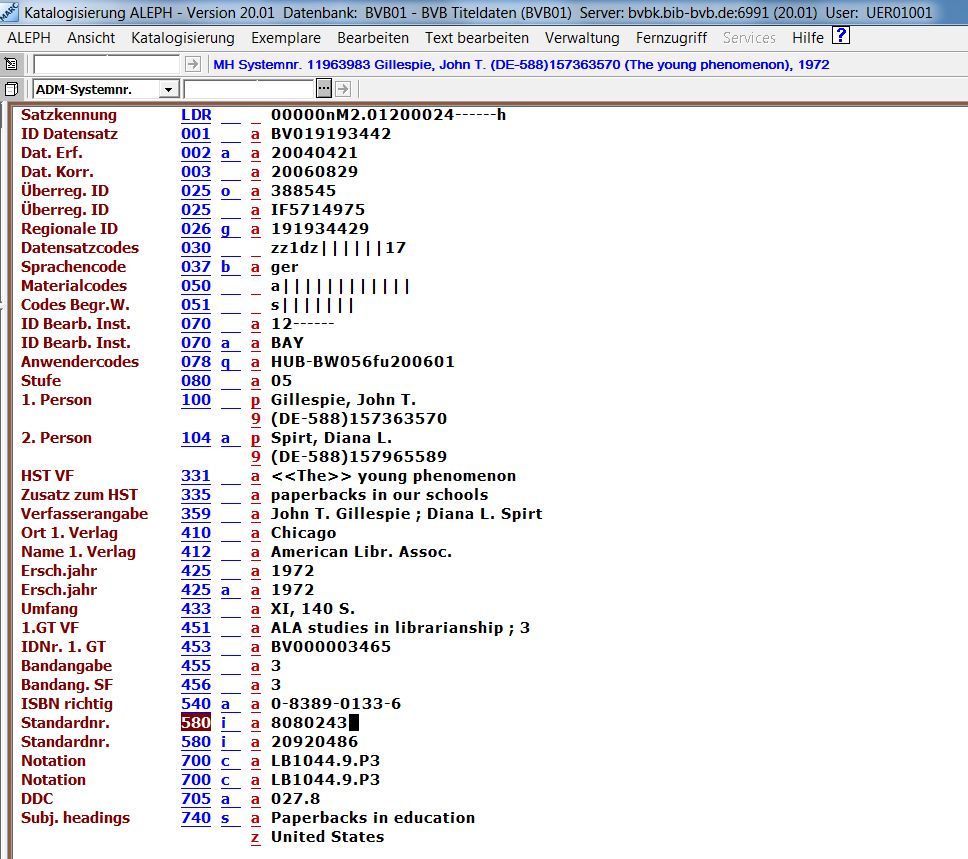Screen dimensions: 968x859
Task: Click field tag 740 for Subj. headings
Action: (x=196, y=818)
